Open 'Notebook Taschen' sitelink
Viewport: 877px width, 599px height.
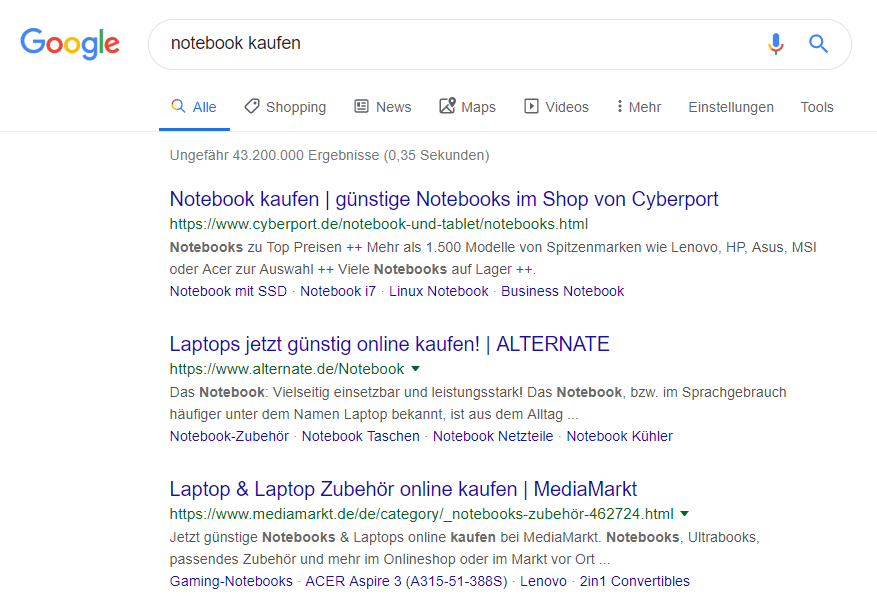coord(361,436)
